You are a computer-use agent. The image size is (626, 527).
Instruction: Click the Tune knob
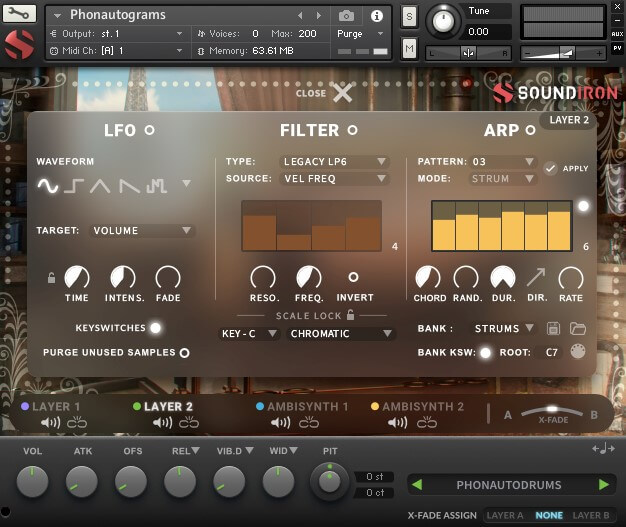(x=443, y=21)
